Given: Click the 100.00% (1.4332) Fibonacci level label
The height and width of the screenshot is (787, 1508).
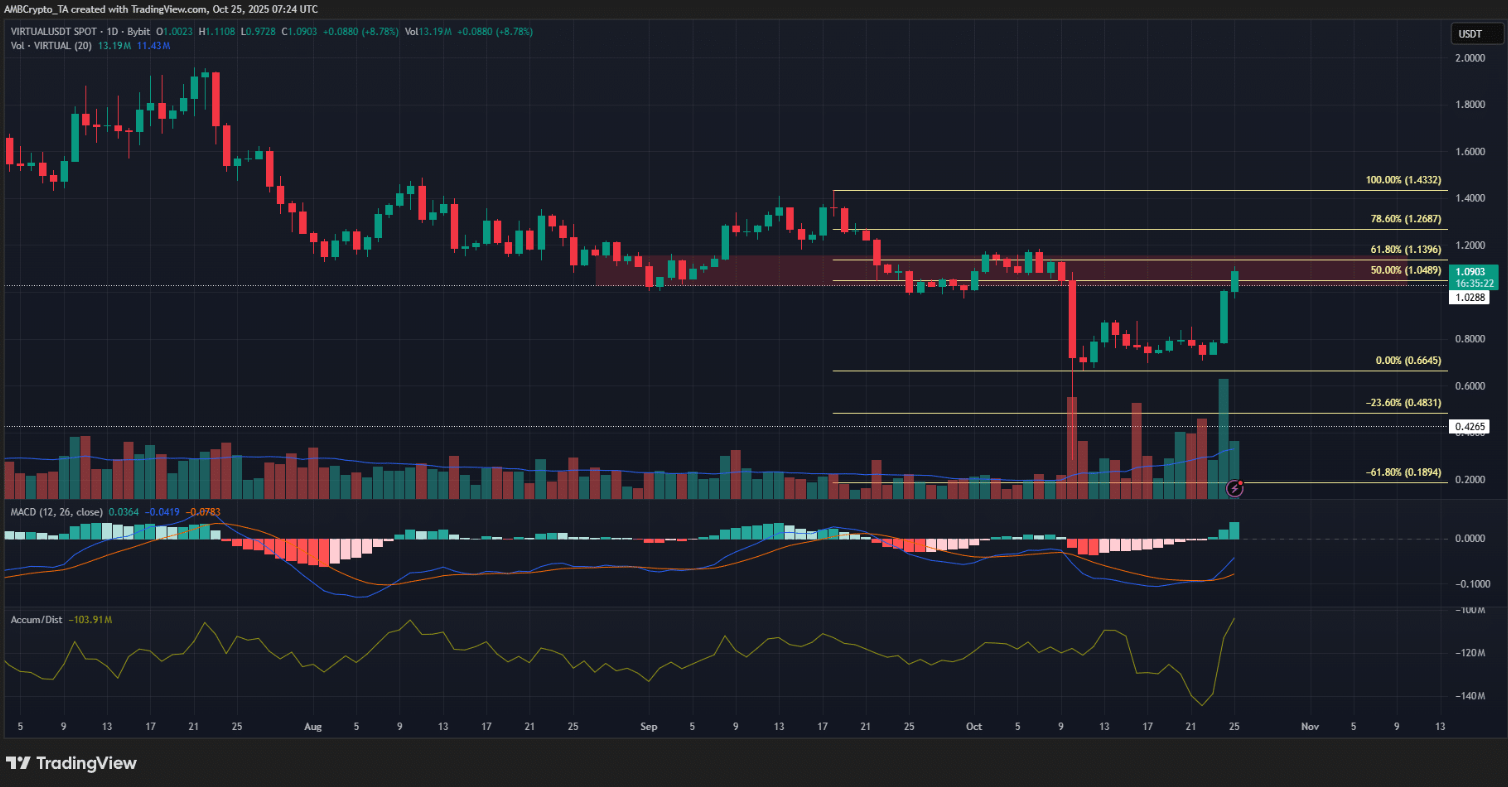Looking at the screenshot, I should point(1402,181).
